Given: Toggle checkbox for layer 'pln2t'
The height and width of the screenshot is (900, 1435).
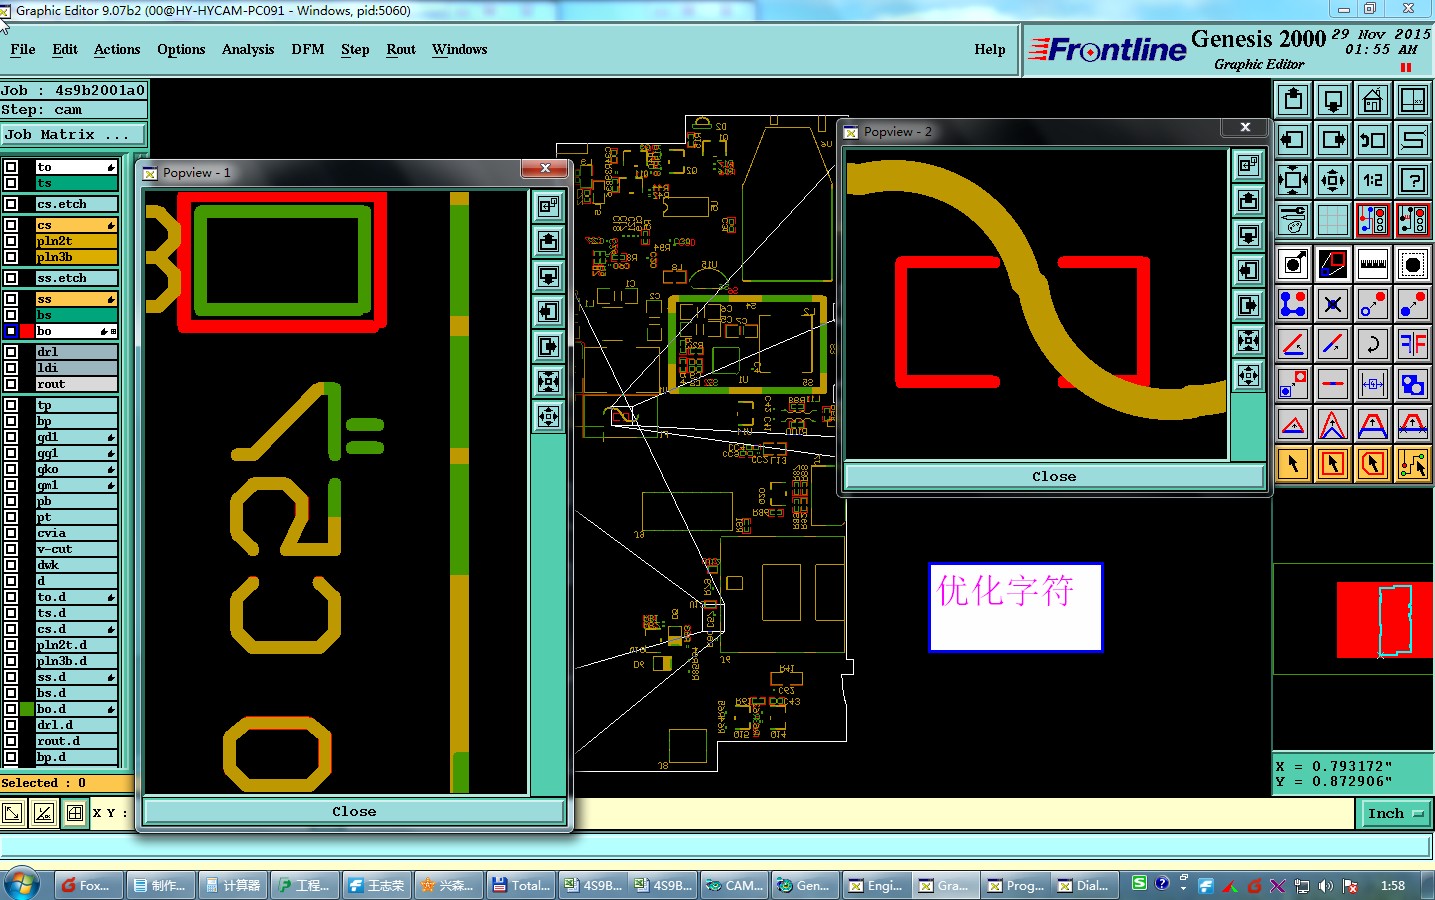Looking at the screenshot, I should point(11,241).
